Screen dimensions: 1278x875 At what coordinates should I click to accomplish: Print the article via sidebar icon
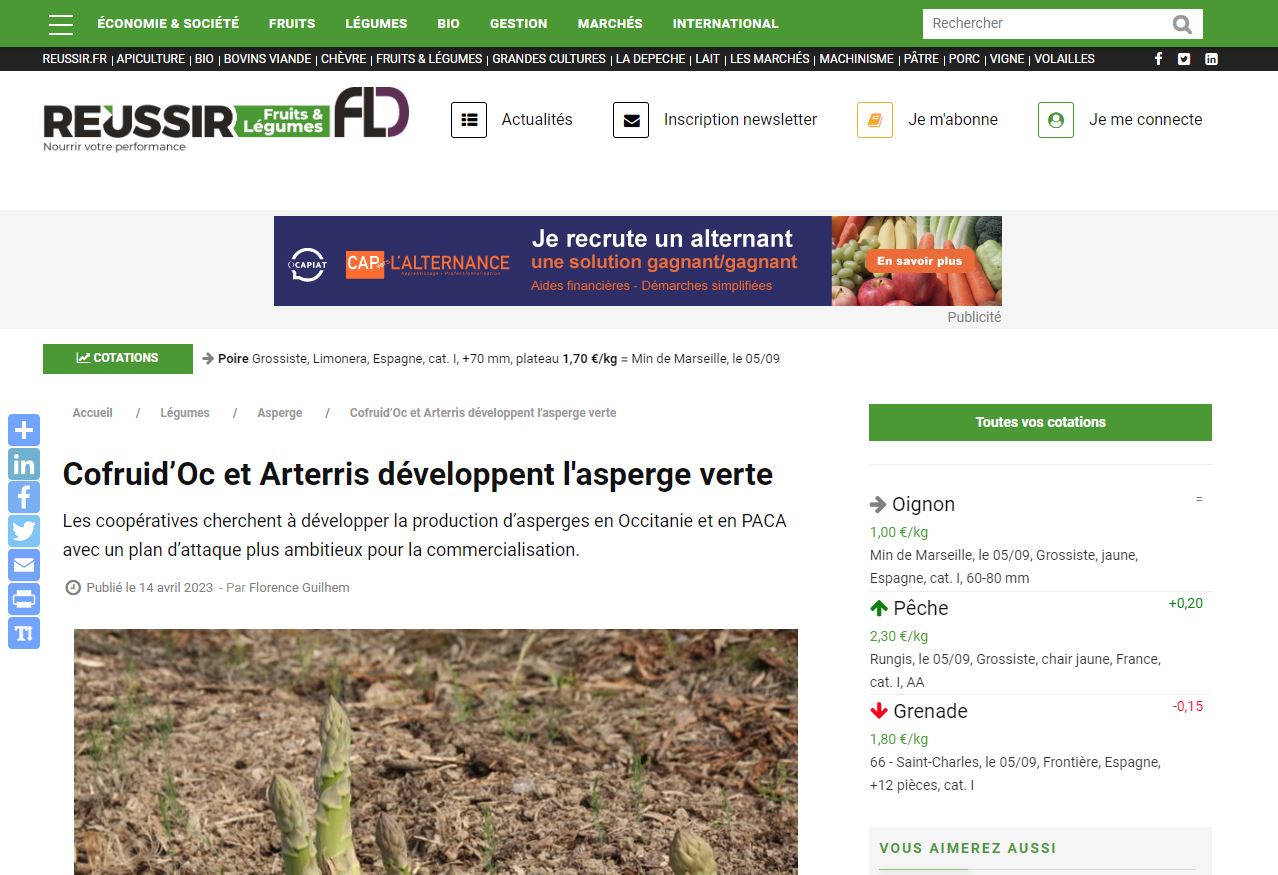(24, 599)
